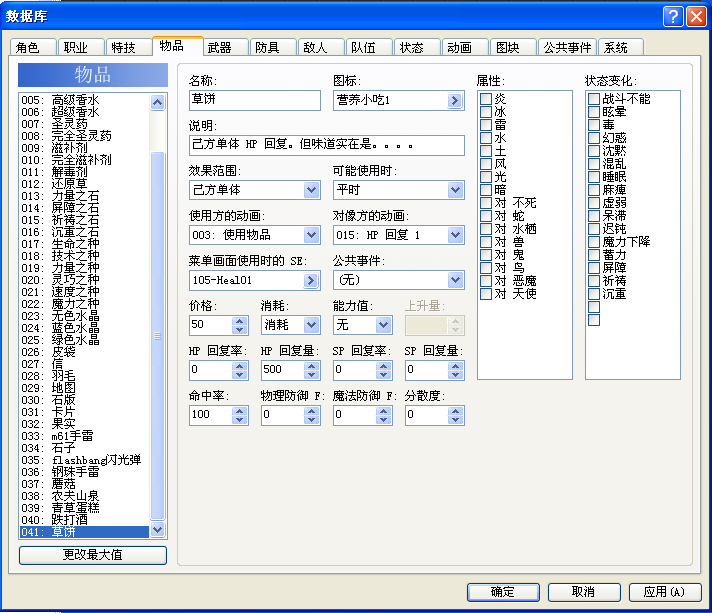Click the item list scrollbar thumb
The image size is (712, 613).
point(158,336)
